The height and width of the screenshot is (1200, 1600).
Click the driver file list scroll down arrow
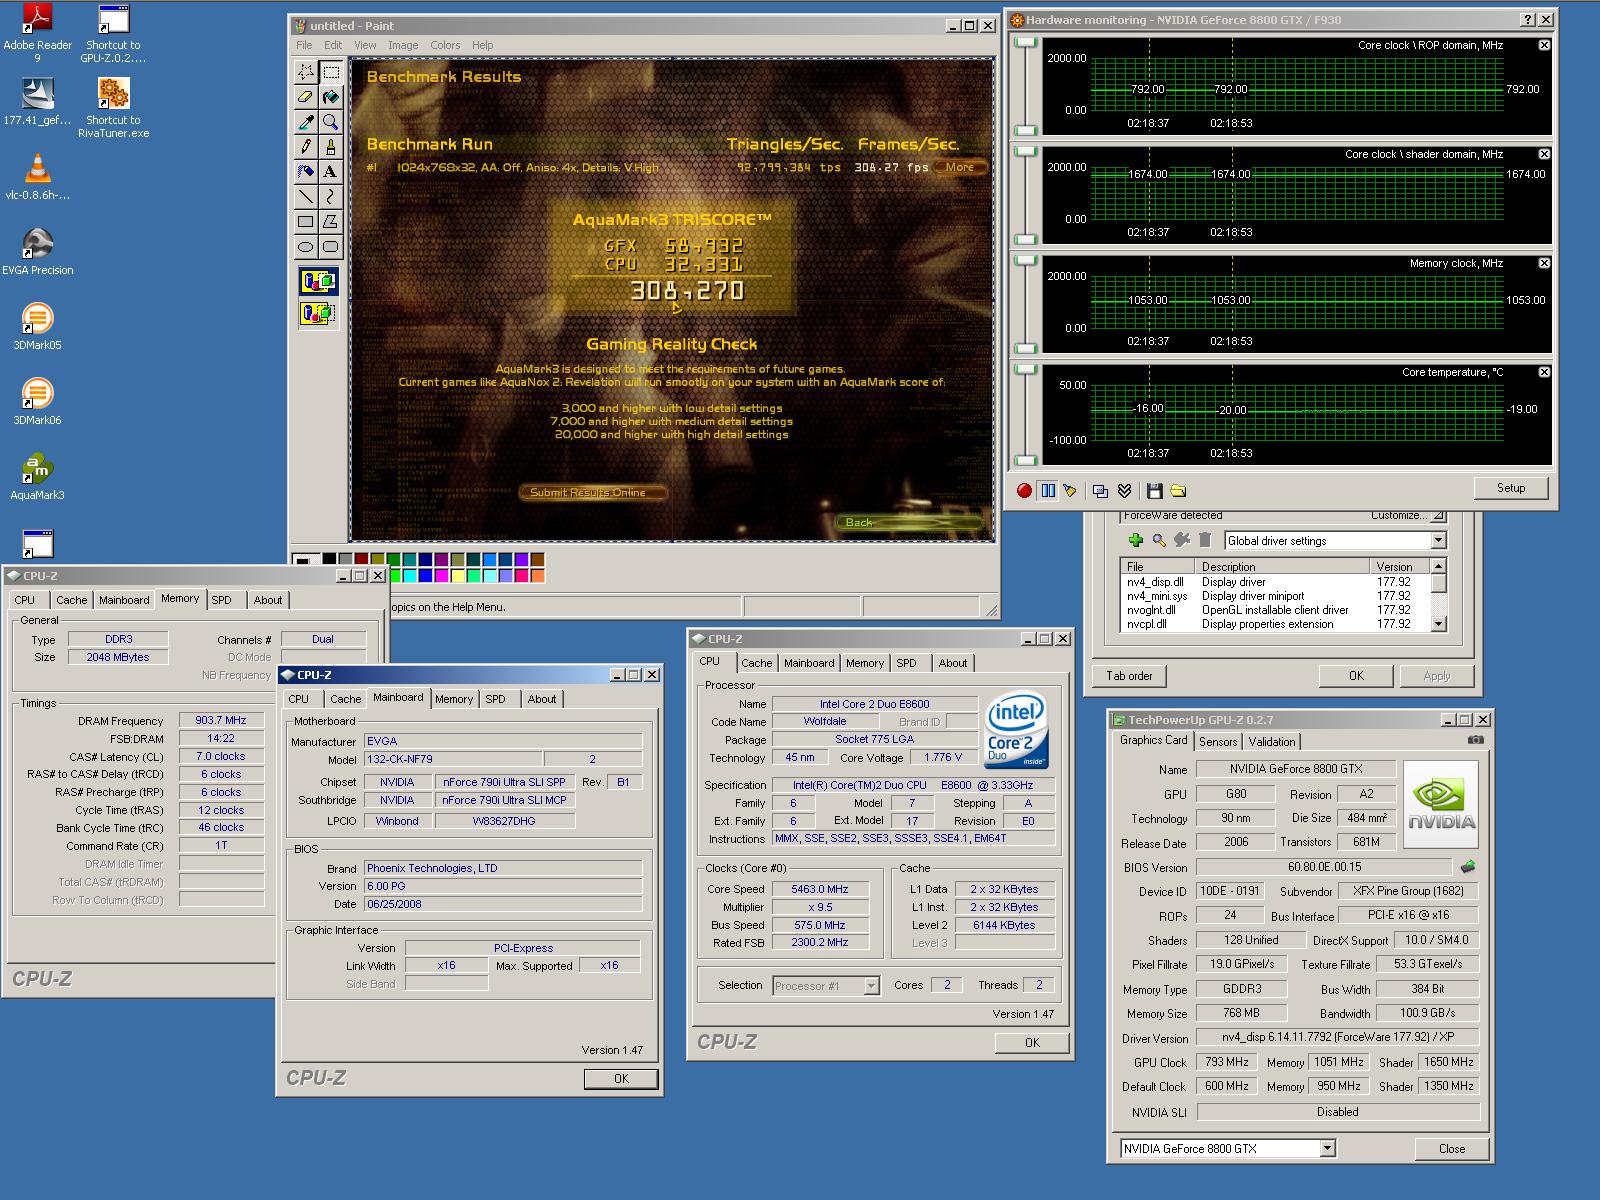coord(1438,624)
